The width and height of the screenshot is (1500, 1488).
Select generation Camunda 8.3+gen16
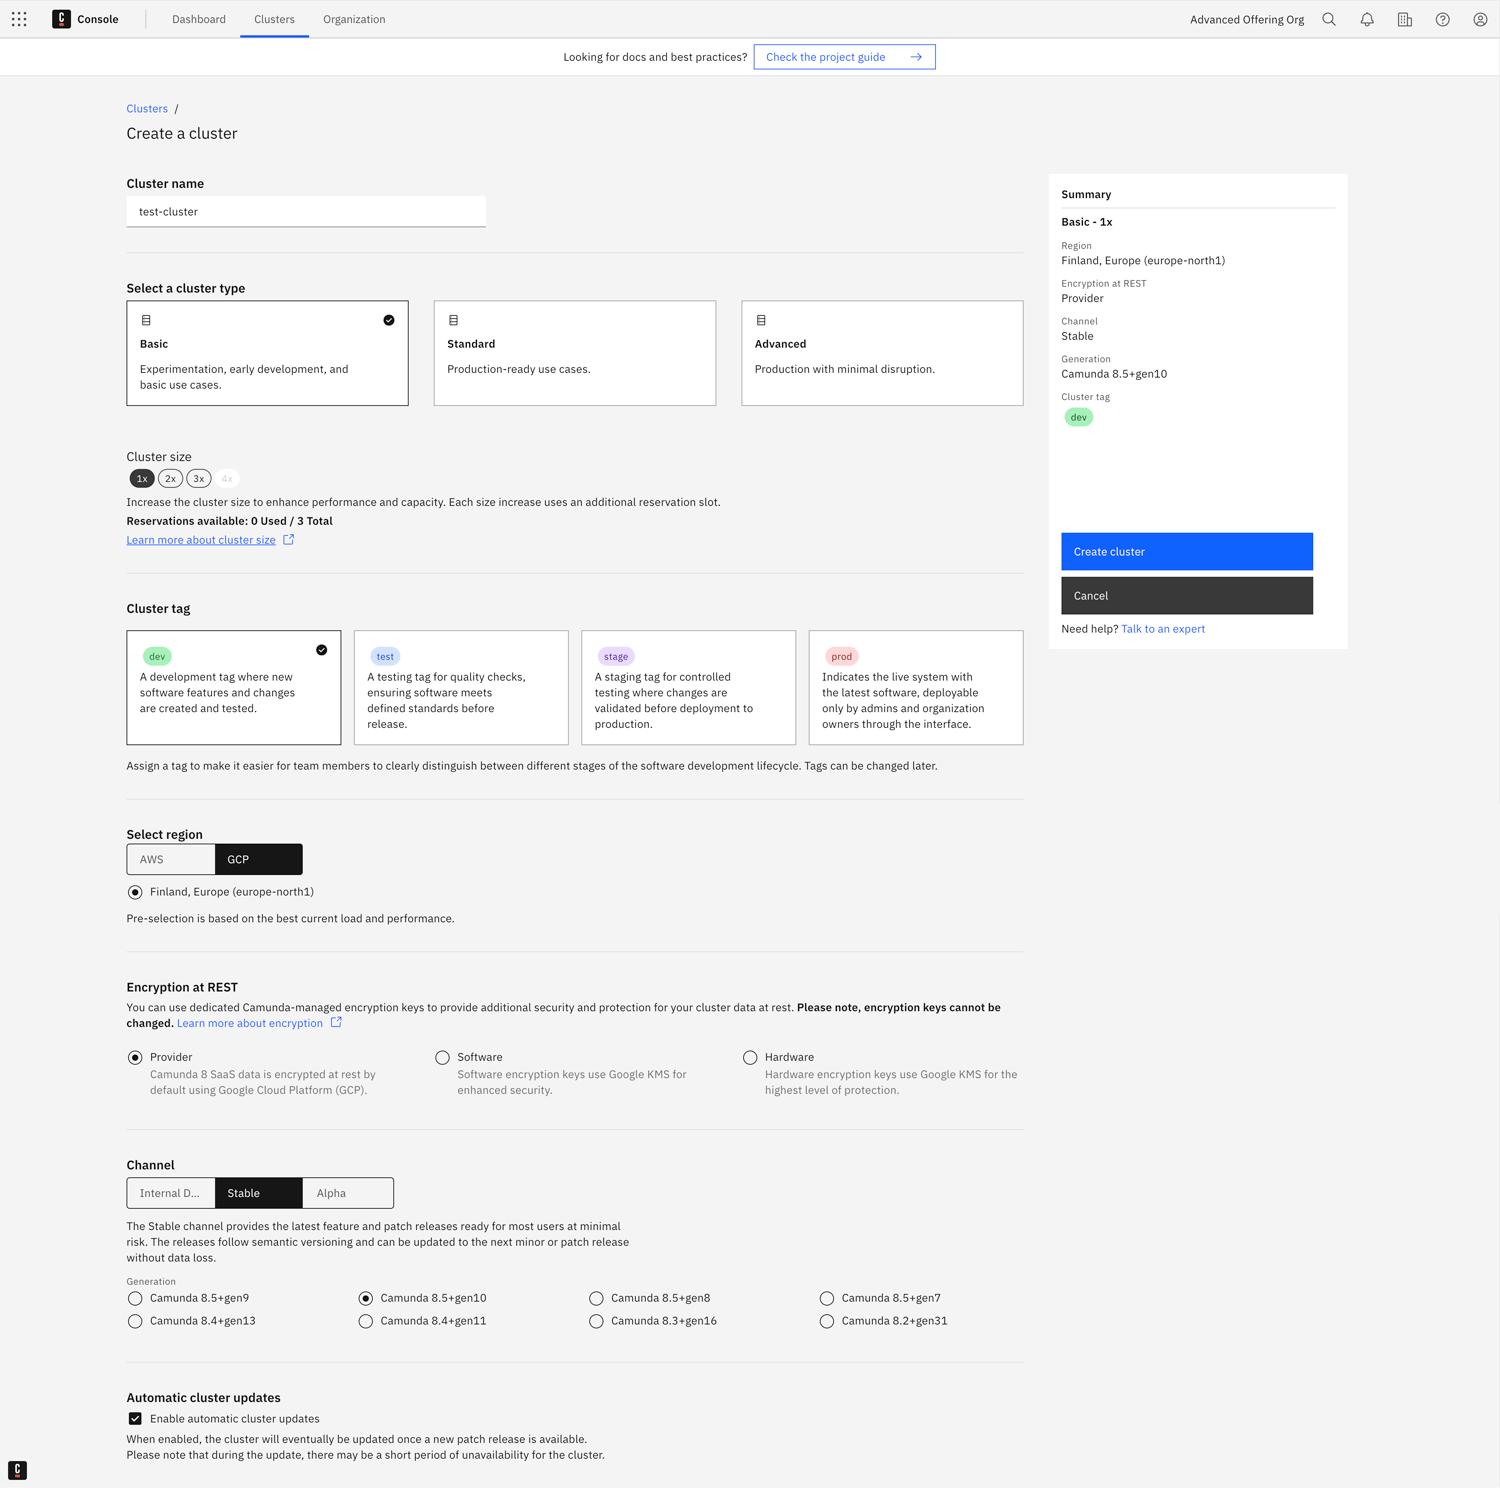[596, 1321]
